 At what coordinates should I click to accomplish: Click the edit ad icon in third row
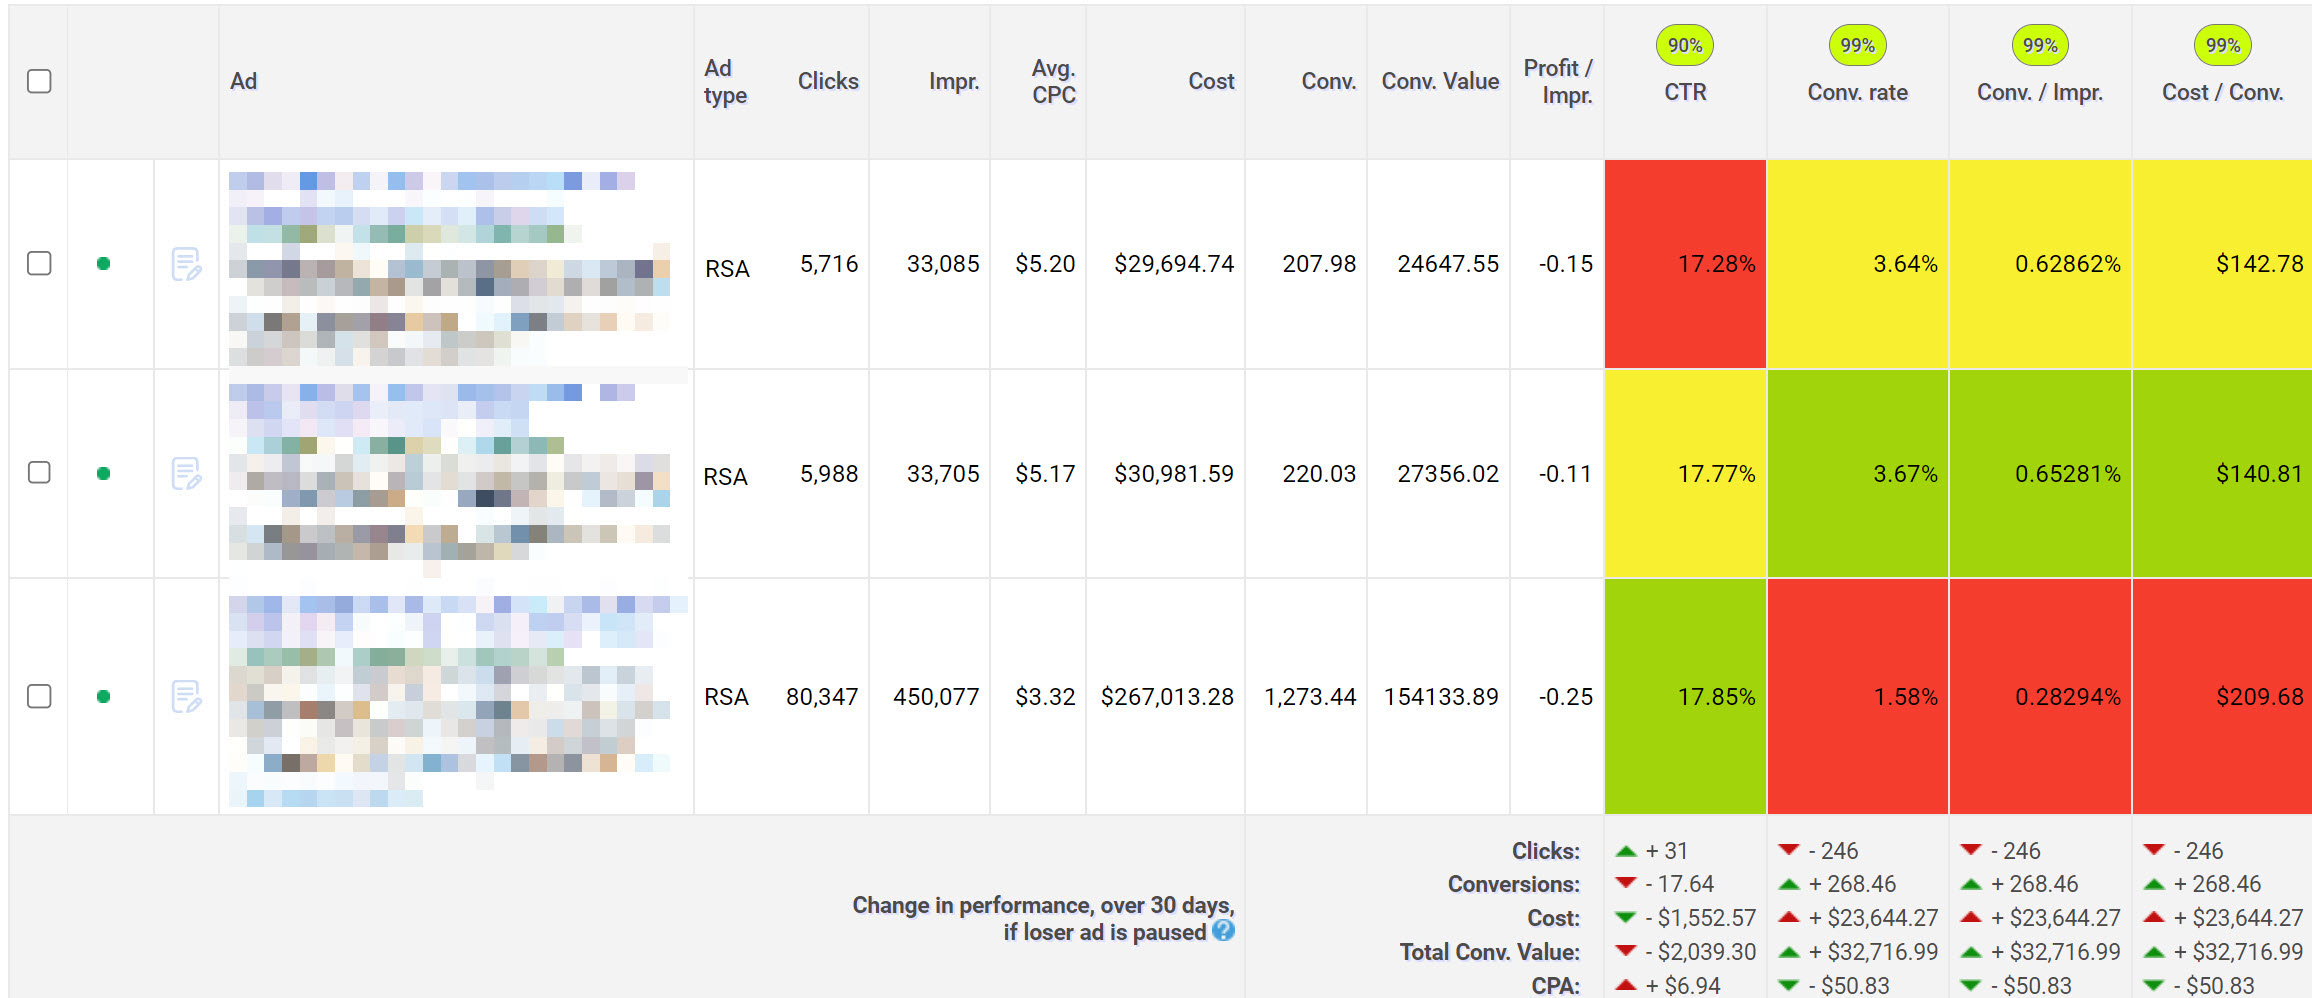click(x=186, y=696)
